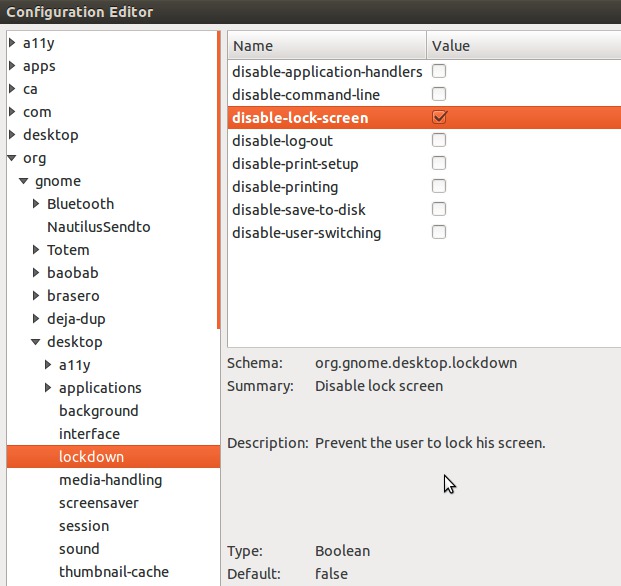Select the thumbnail-cache tree item

click(114, 572)
